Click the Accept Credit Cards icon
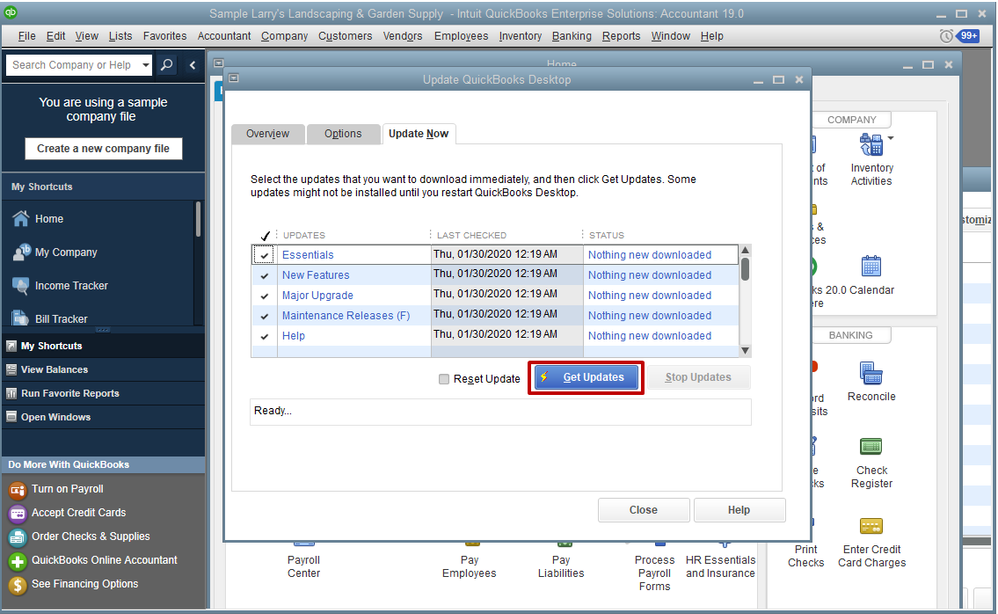Viewport: 998px width, 614px height. [x=17, y=513]
